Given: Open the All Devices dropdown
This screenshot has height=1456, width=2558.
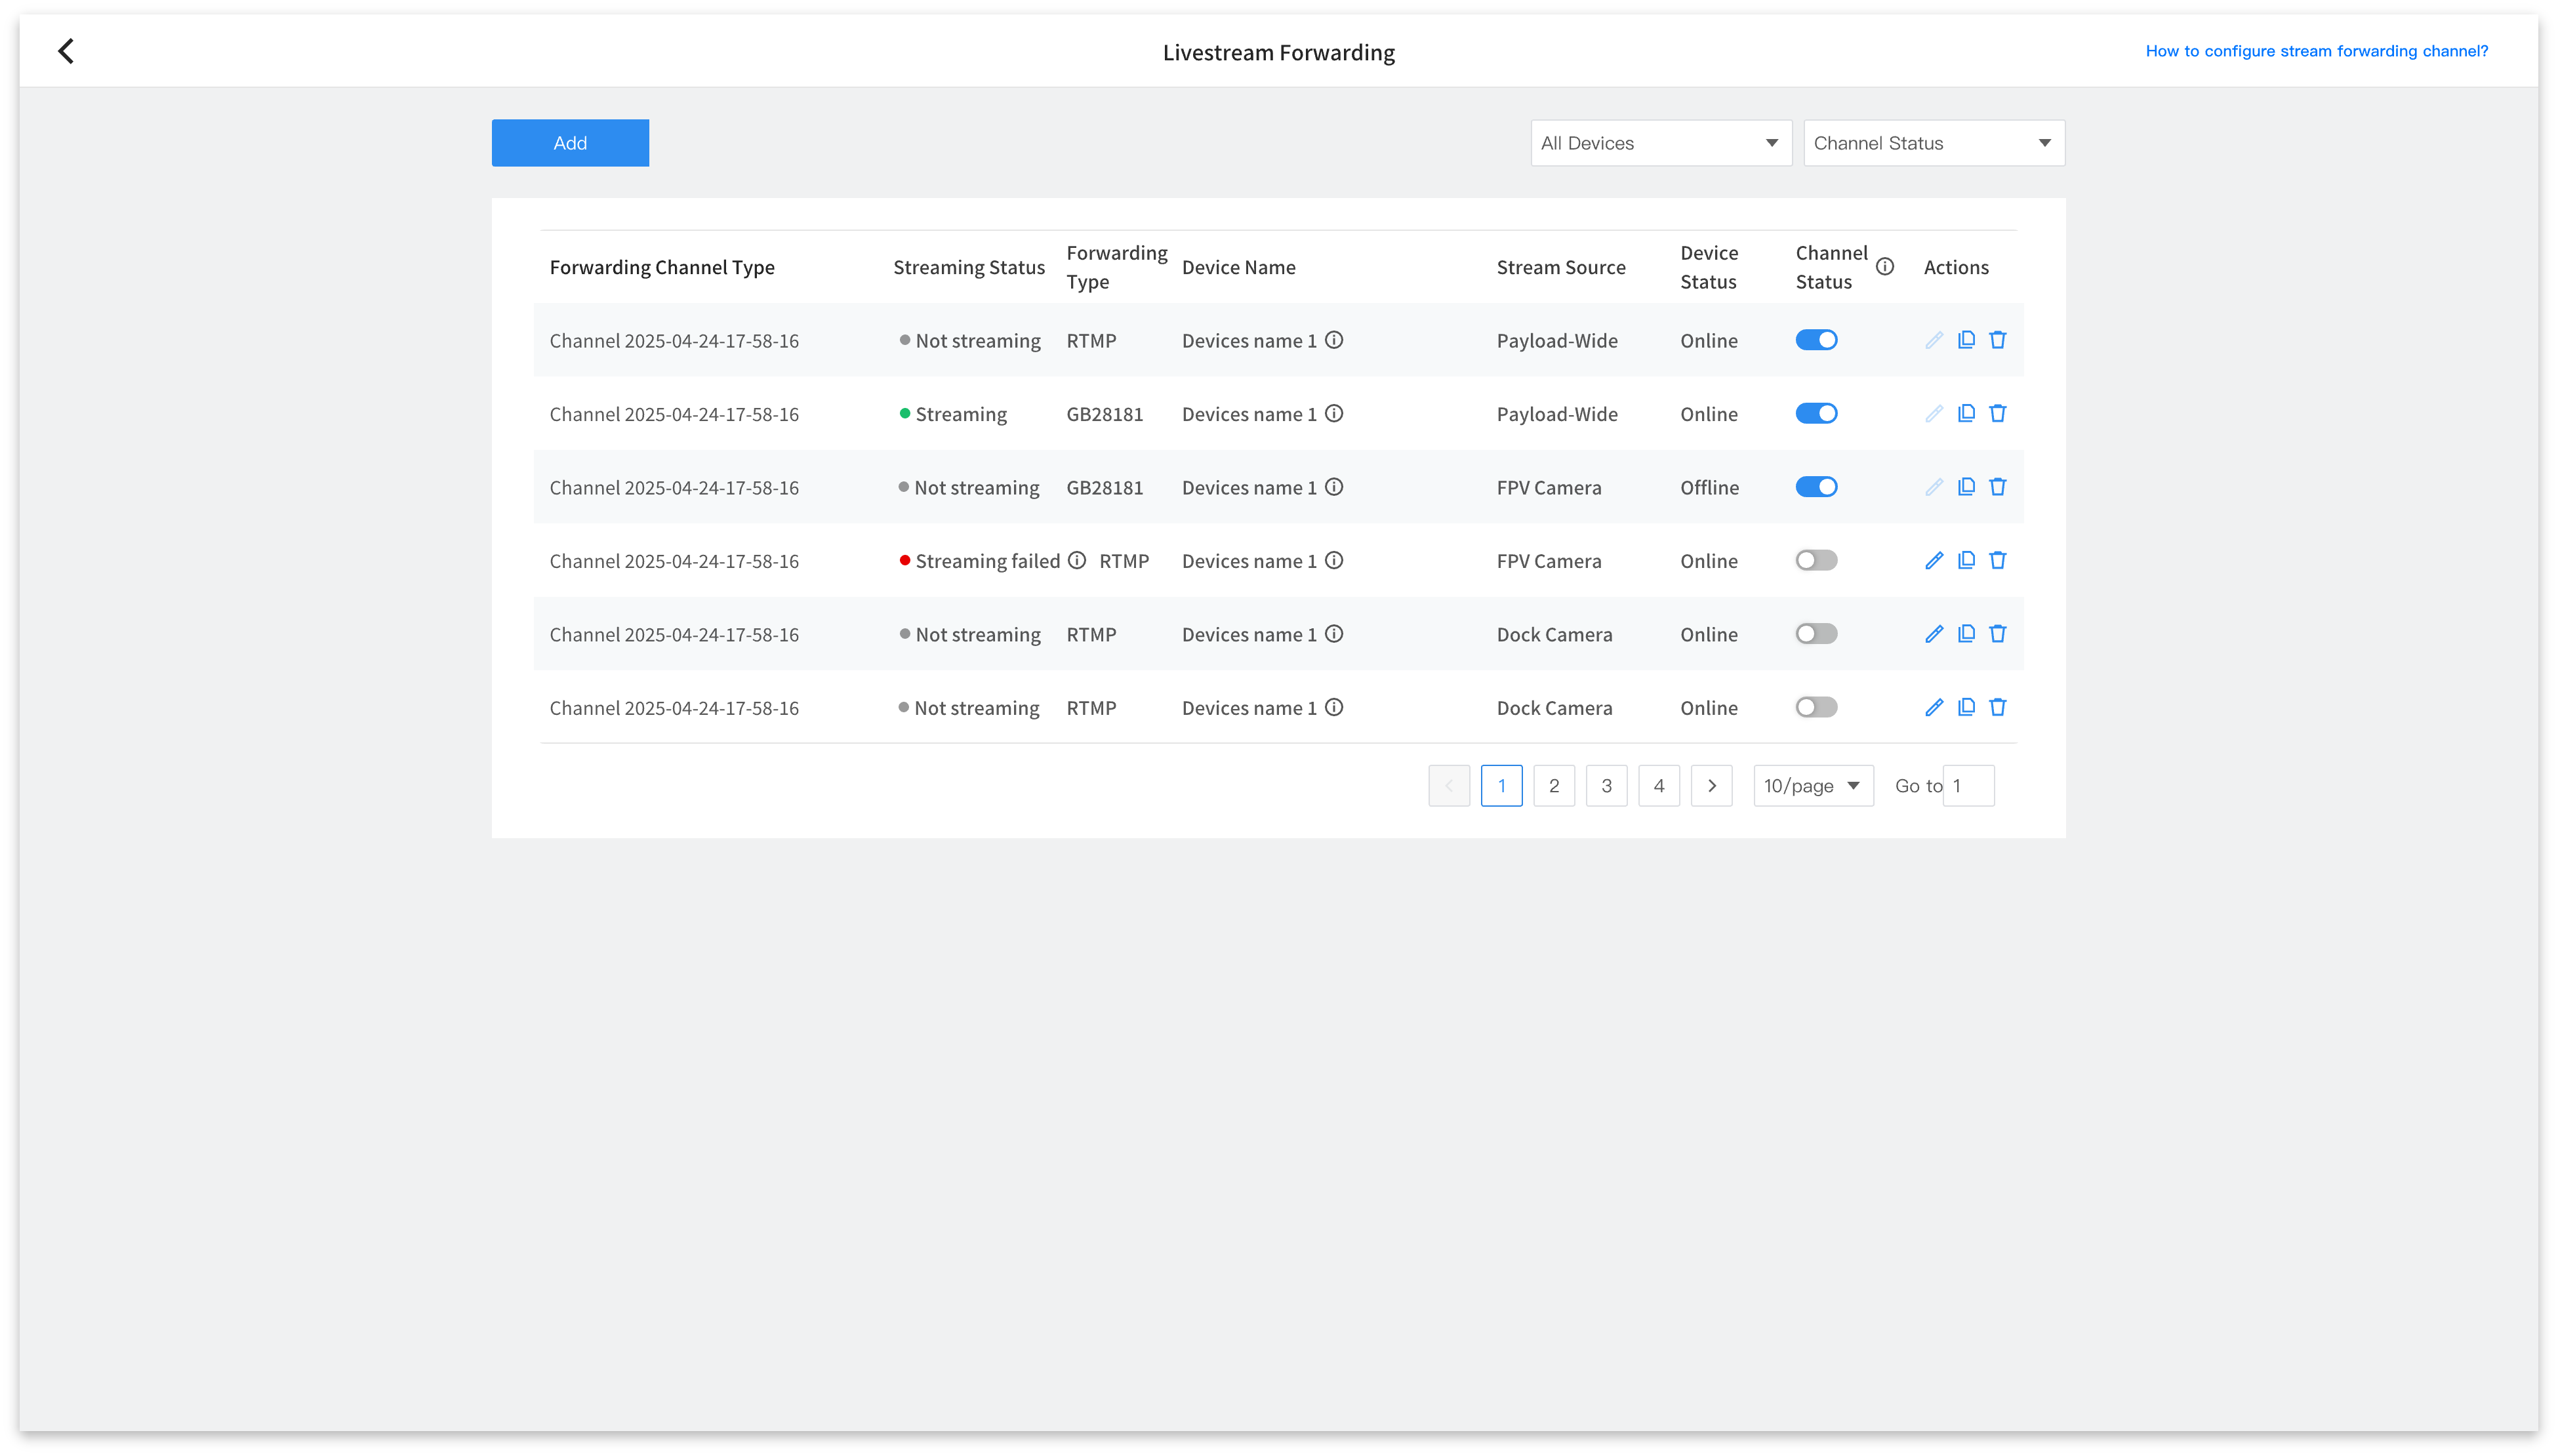Looking at the screenshot, I should [1660, 143].
